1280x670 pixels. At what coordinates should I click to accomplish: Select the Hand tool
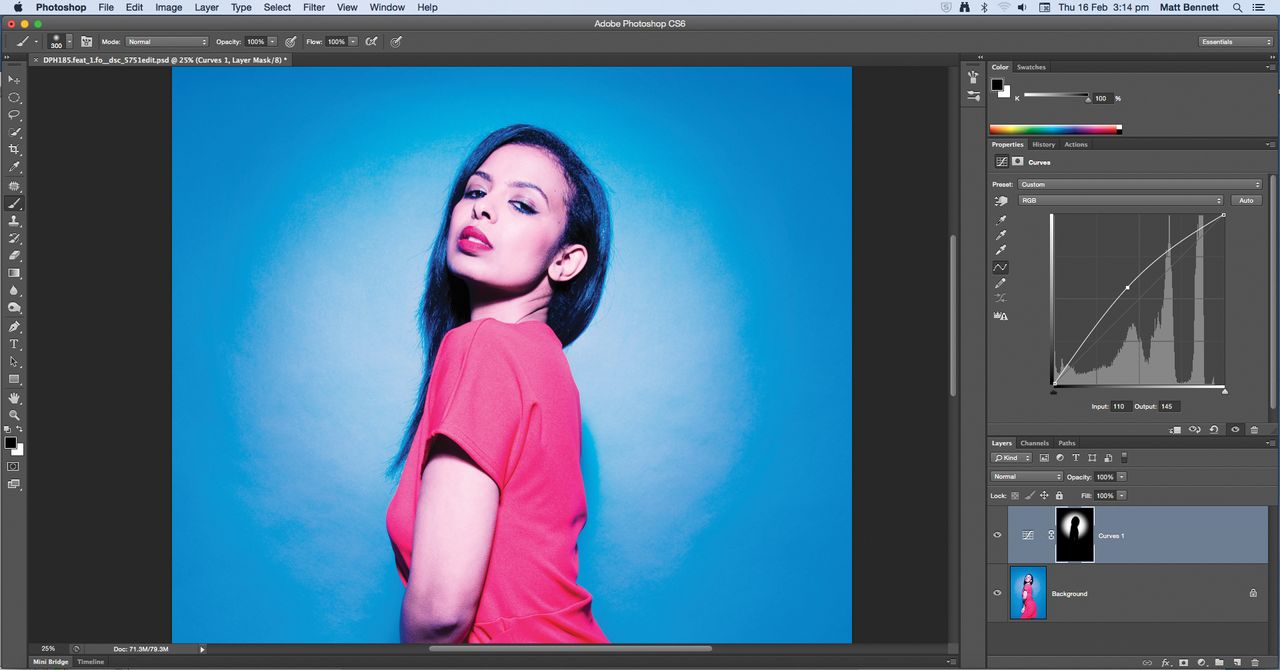coord(14,398)
